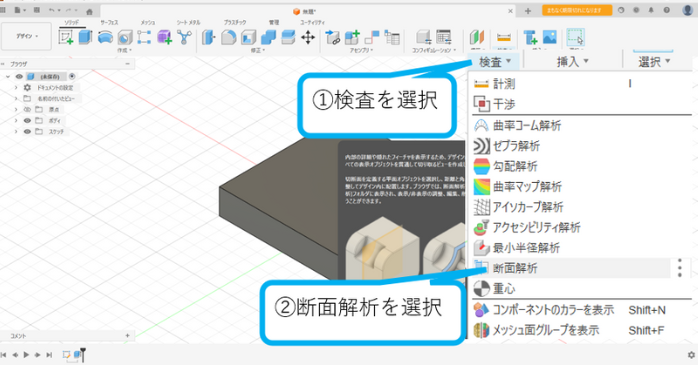
Task: Open the File menu dropdown
Action: coord(20,10)
